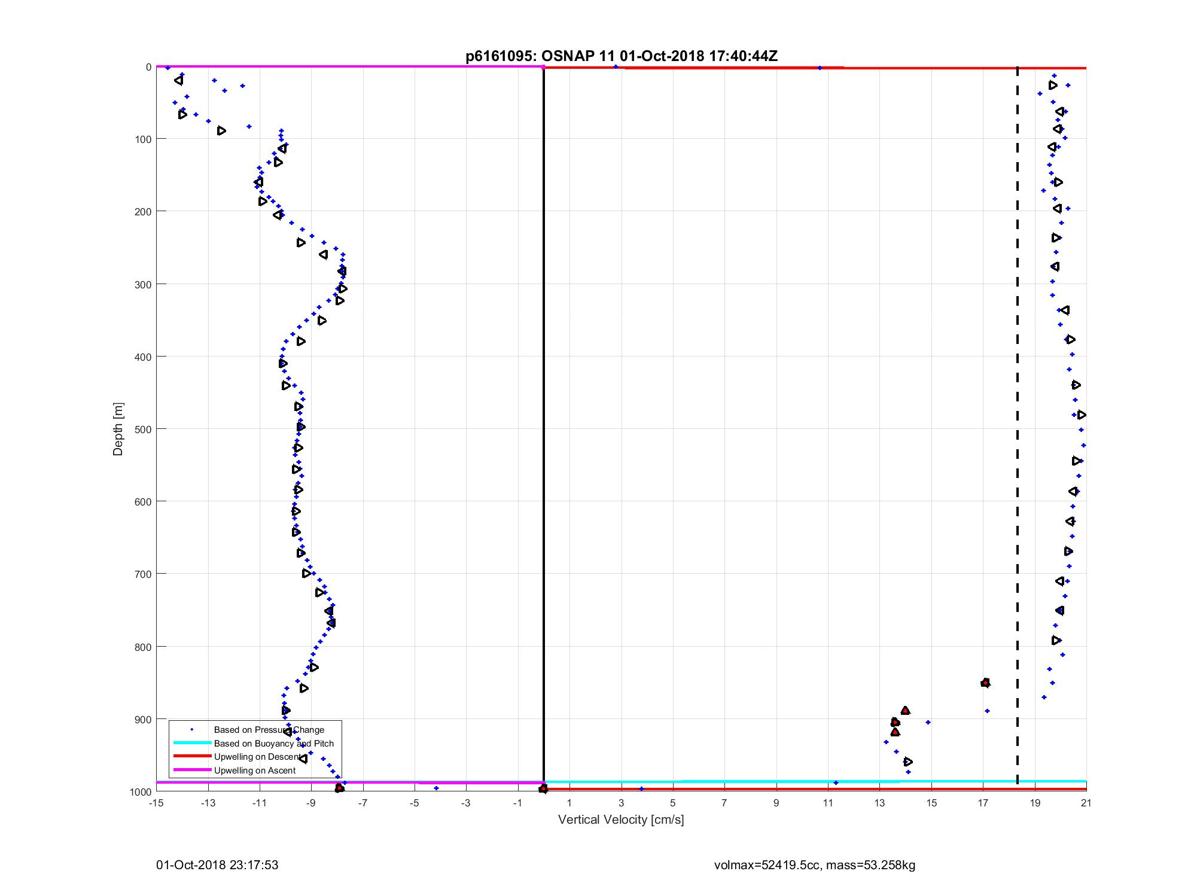Screen dimensions: 1200x889
Task: Click the plot title 'p6161095: OSNAP 11 01-Oct-2018 17:40:44Z'
Action: point(620,56)
